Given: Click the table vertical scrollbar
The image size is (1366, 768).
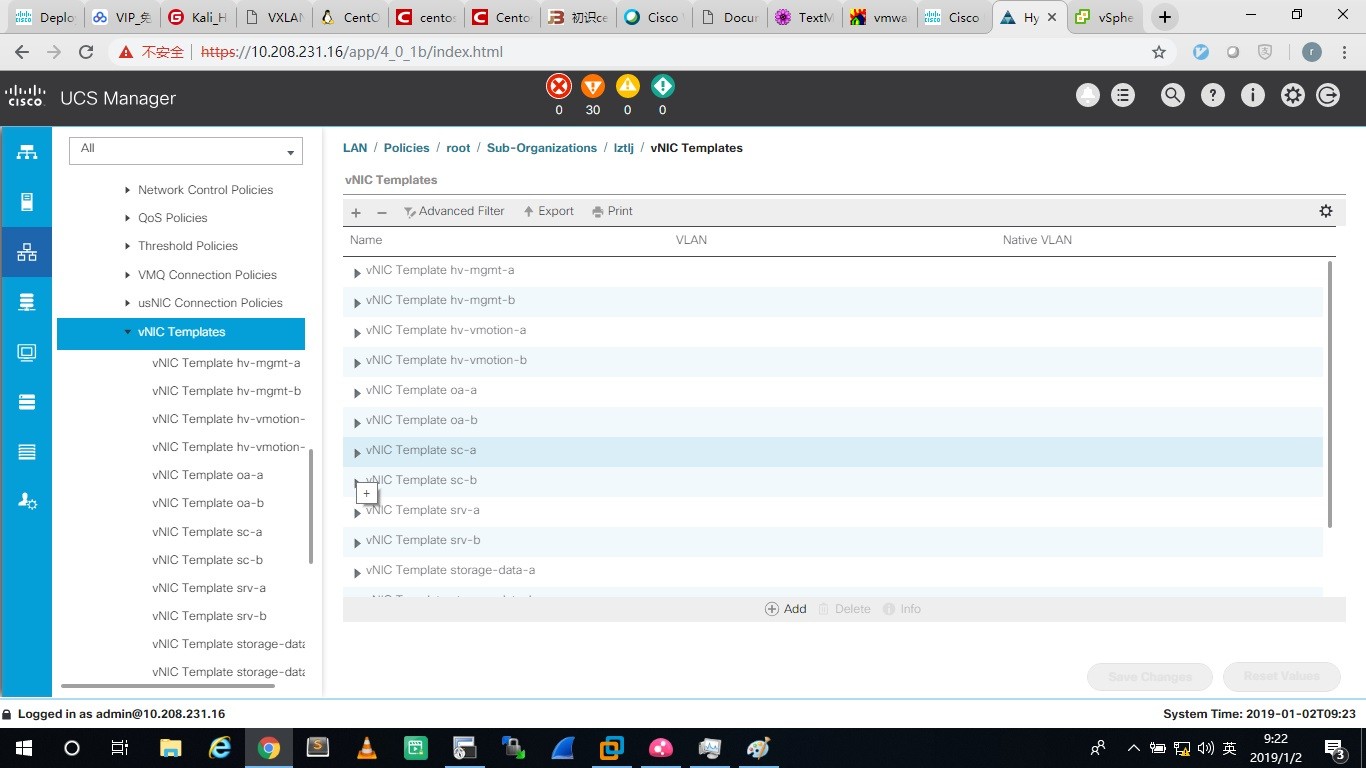Looking at the screenshot, I should 1330,394.
